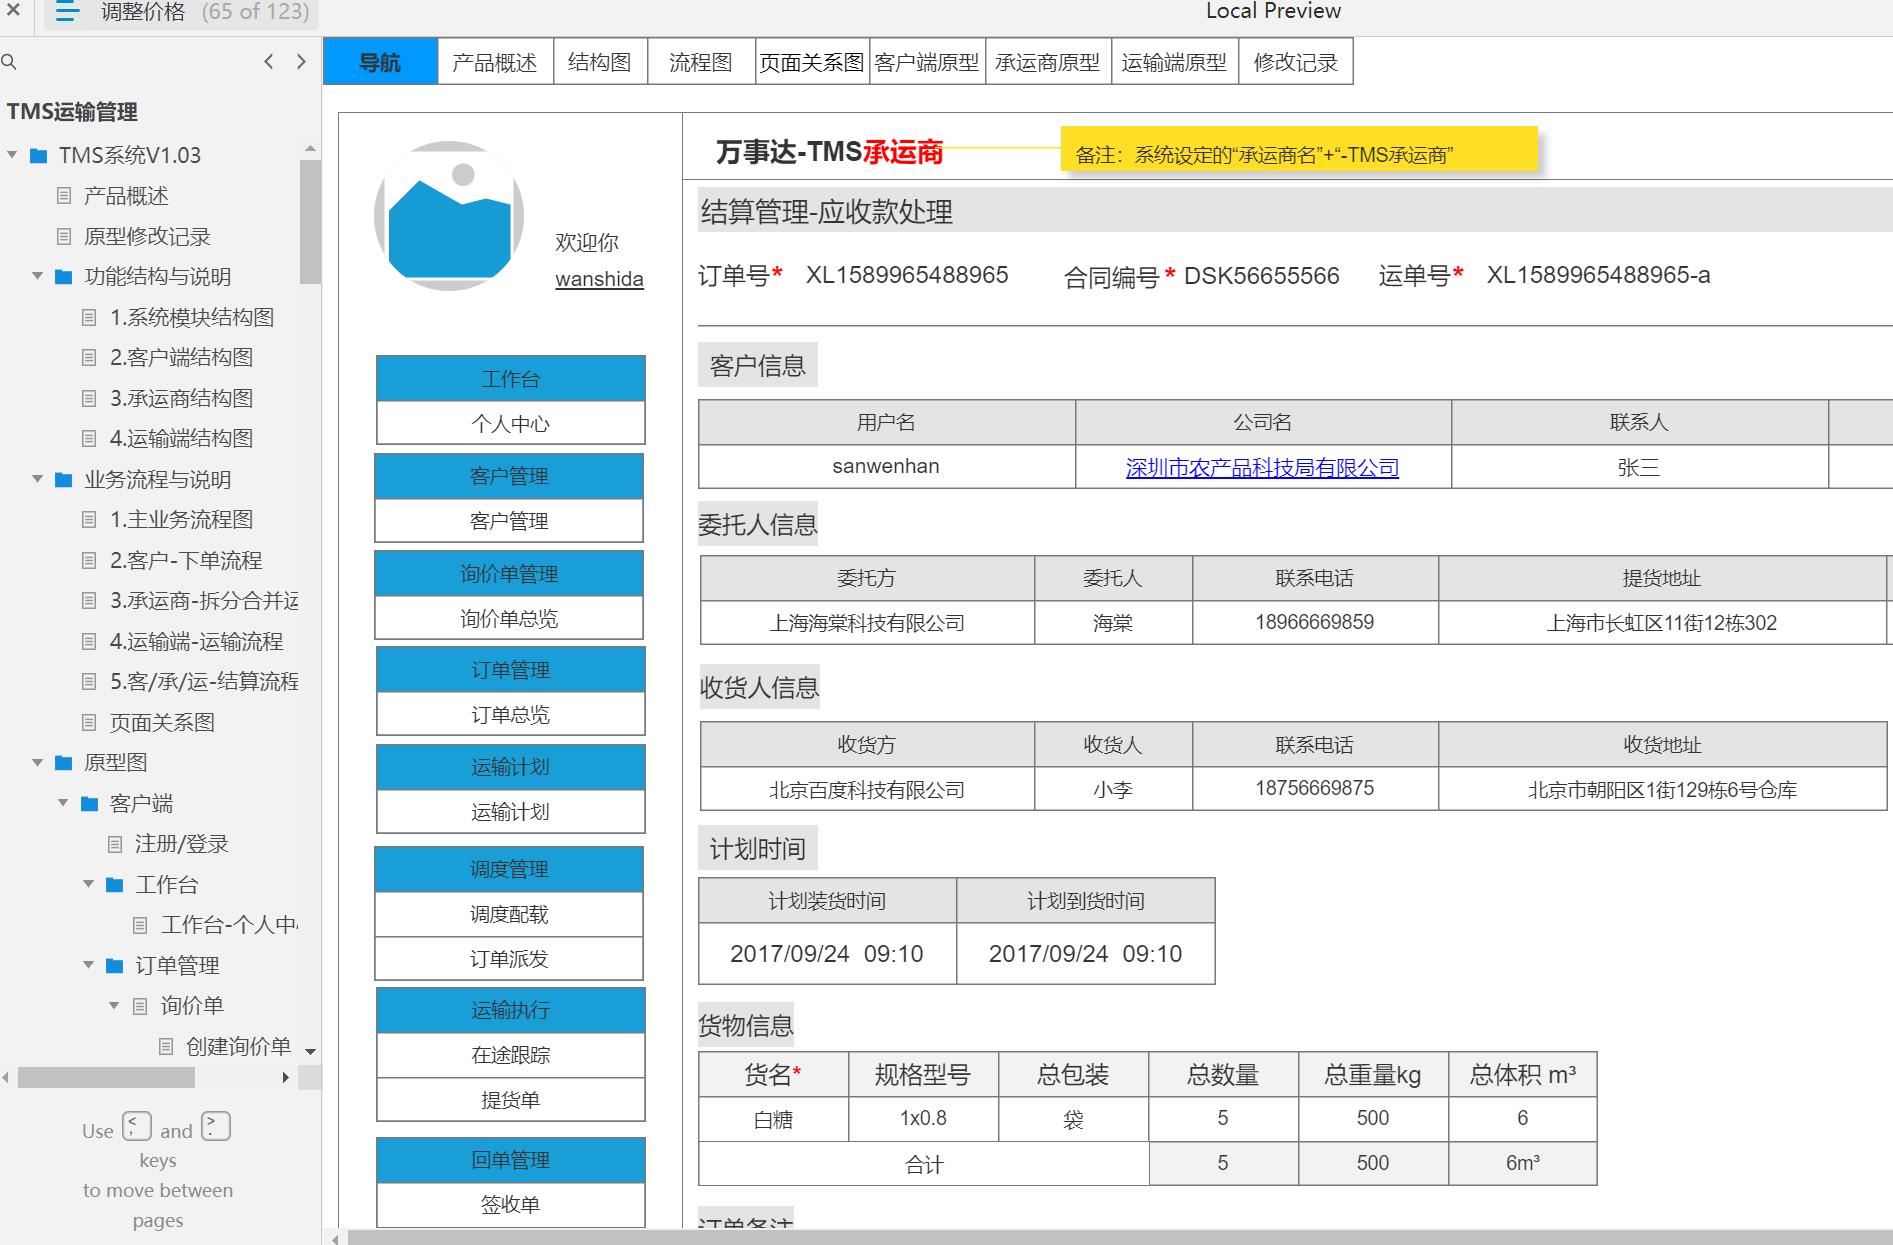Click the sidebar tree vertical scrollbar thumb
This screenshot has width=1893, height=1245.
coord(310,222)
